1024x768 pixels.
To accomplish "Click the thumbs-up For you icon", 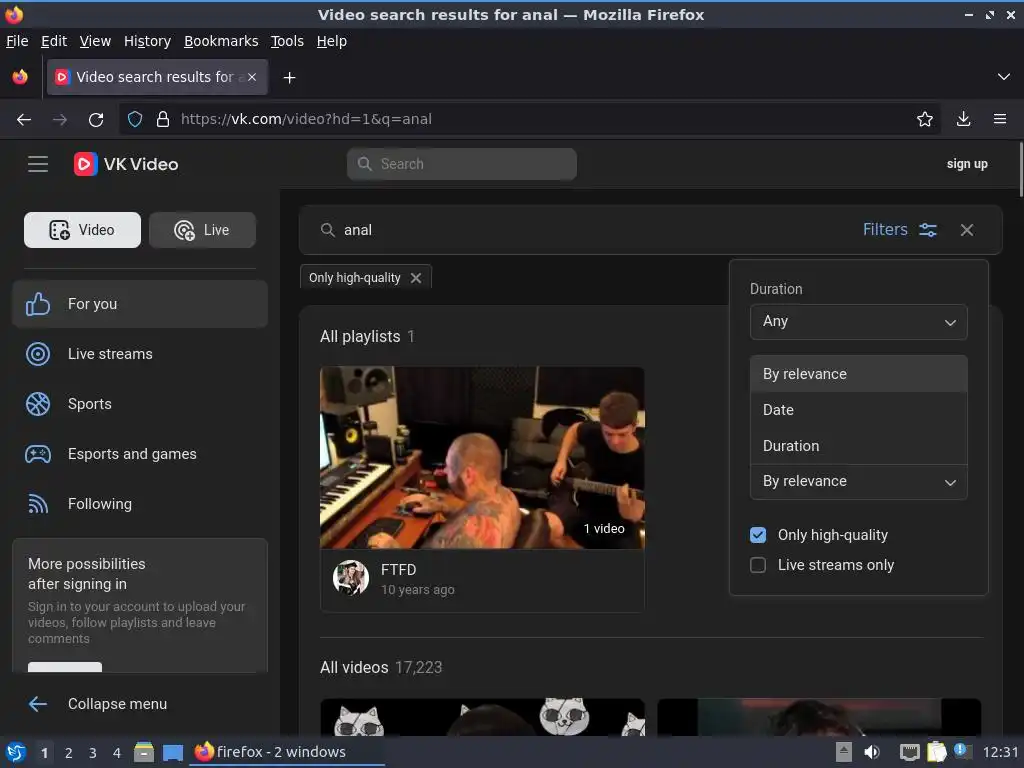I will point(38,304).
